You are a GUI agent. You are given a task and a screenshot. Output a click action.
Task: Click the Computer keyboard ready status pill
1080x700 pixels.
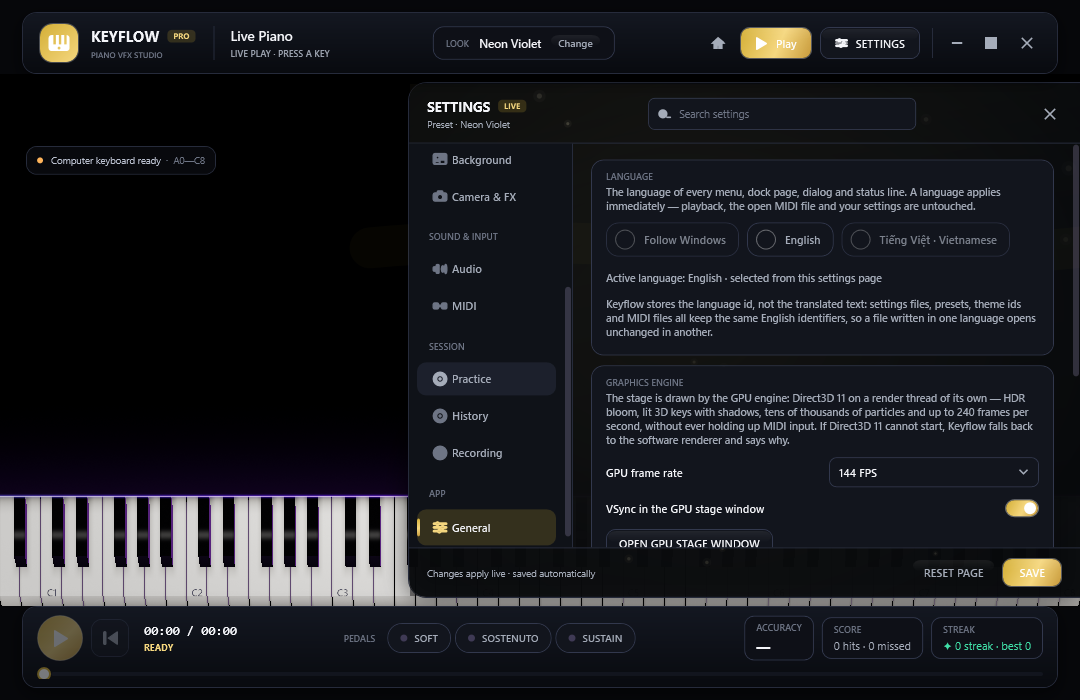pyautogui.click(x=121, y=161)
